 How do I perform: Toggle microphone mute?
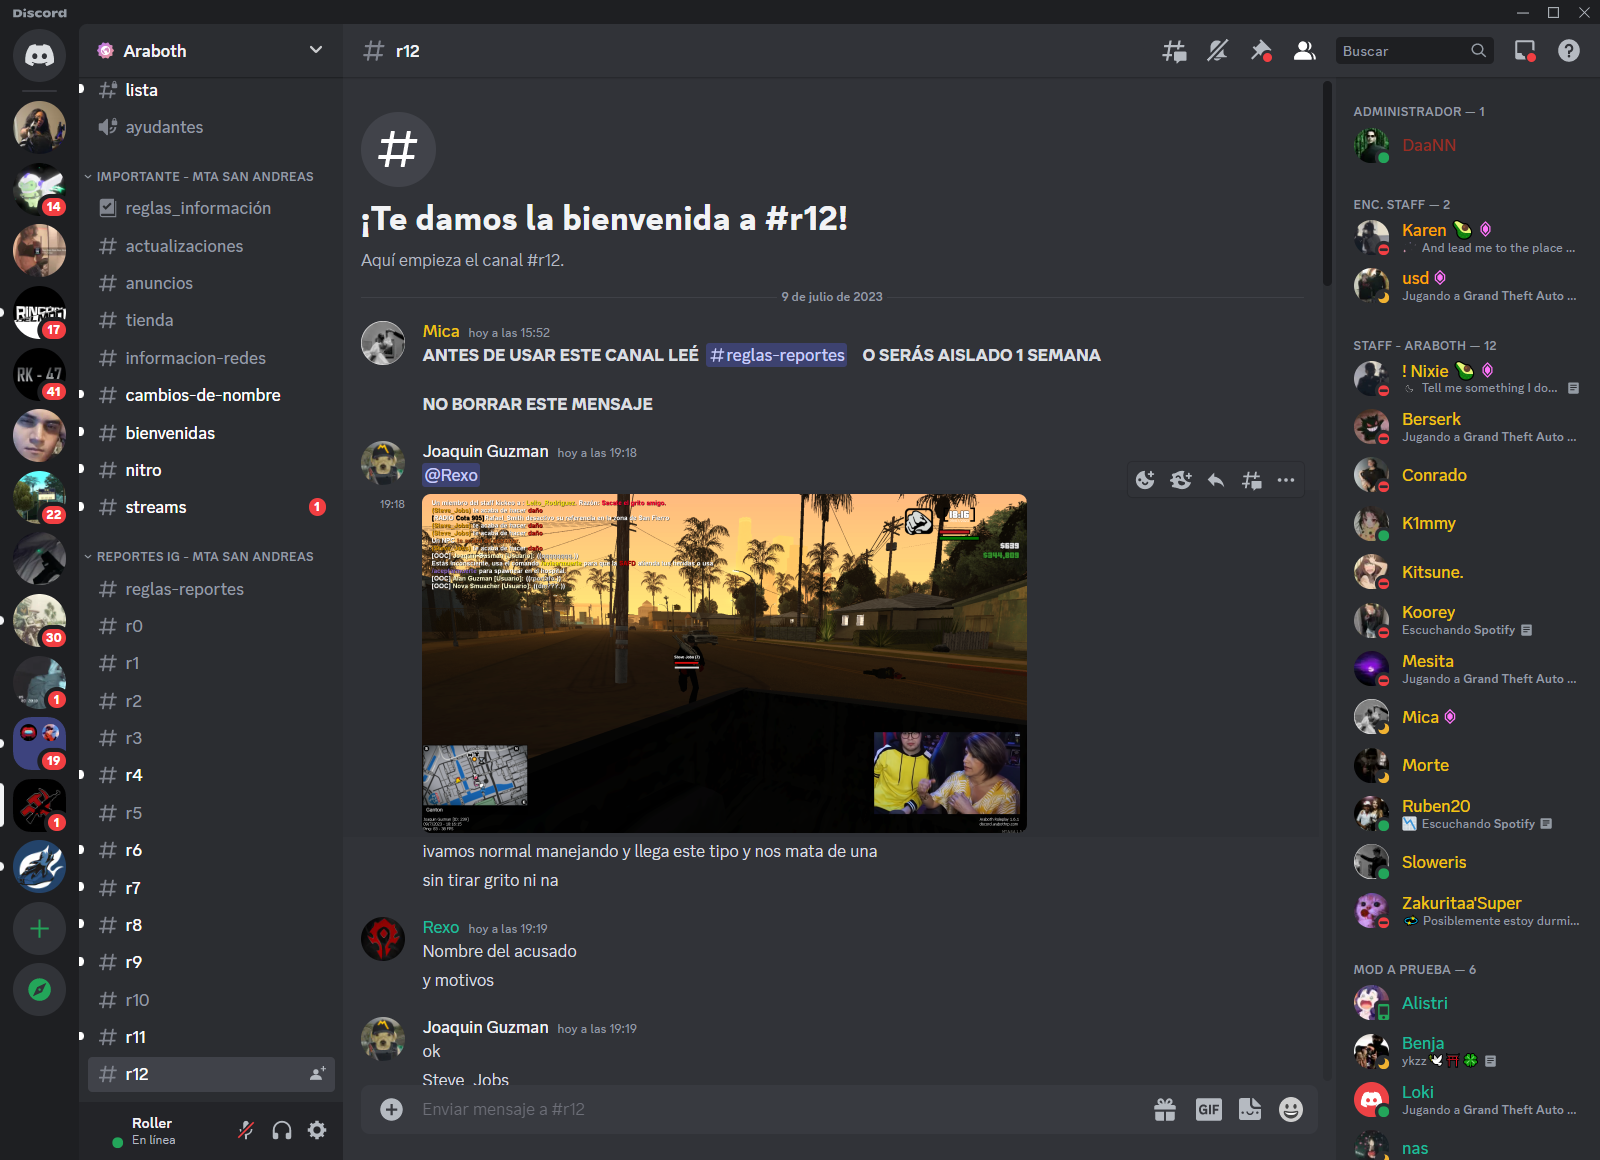(246, 1130)
